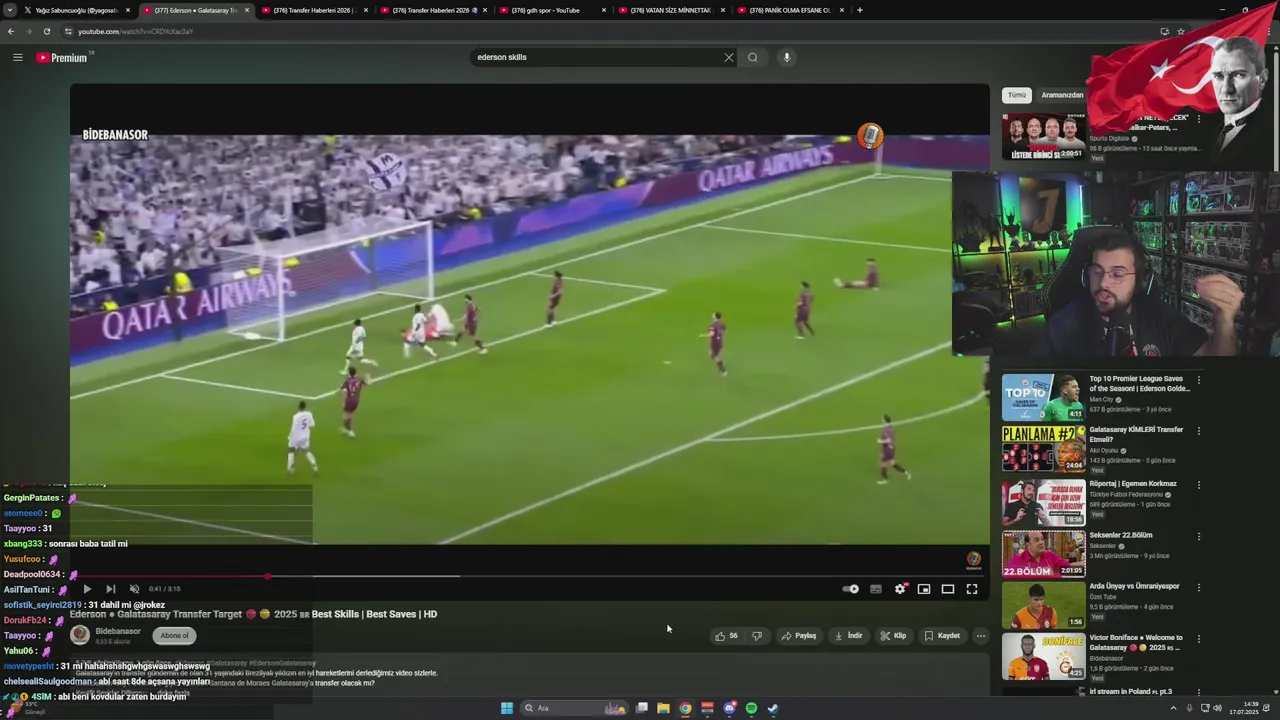This screenshot has height=720, width=1280.
Task: Click the channel logo watermark in video corner
Action: [973, 560]
